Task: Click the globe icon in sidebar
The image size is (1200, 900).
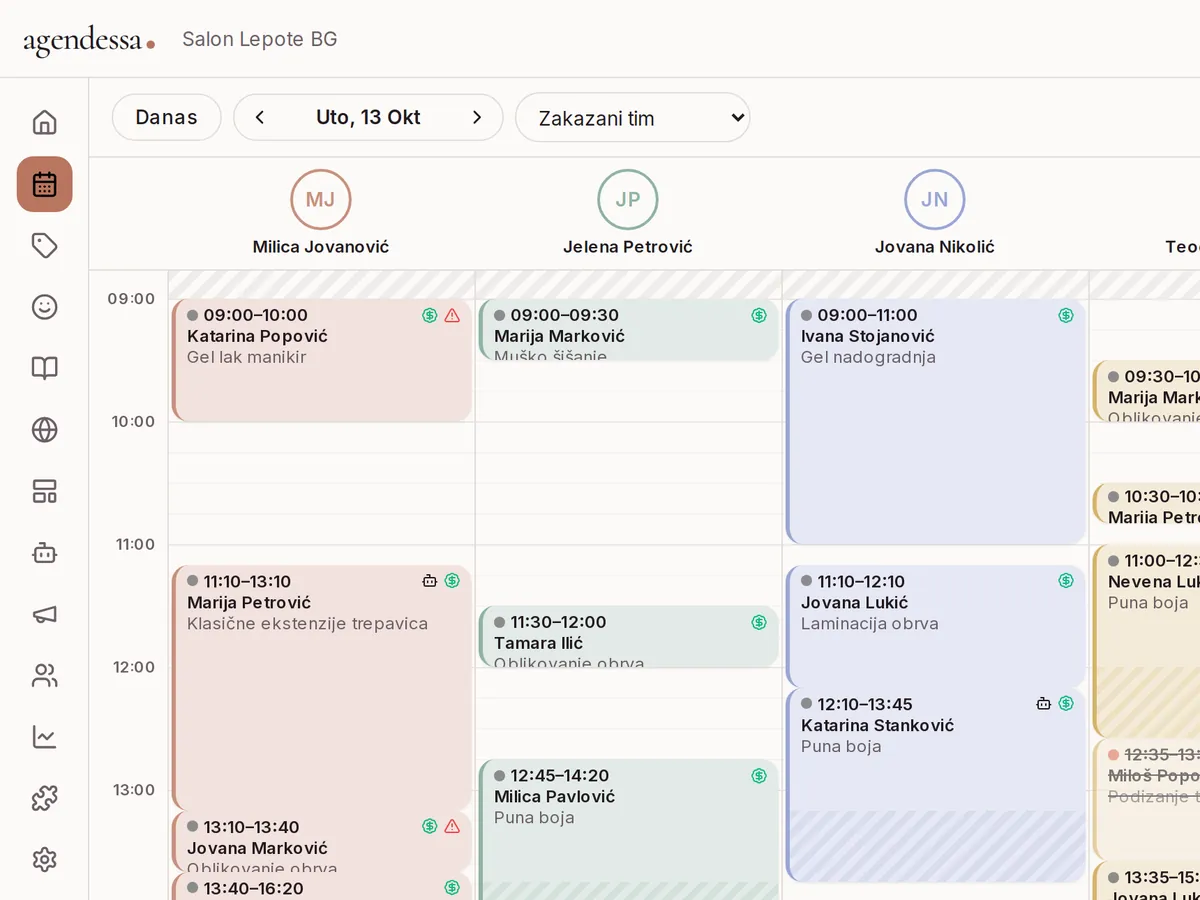Action: pos(44,430)
